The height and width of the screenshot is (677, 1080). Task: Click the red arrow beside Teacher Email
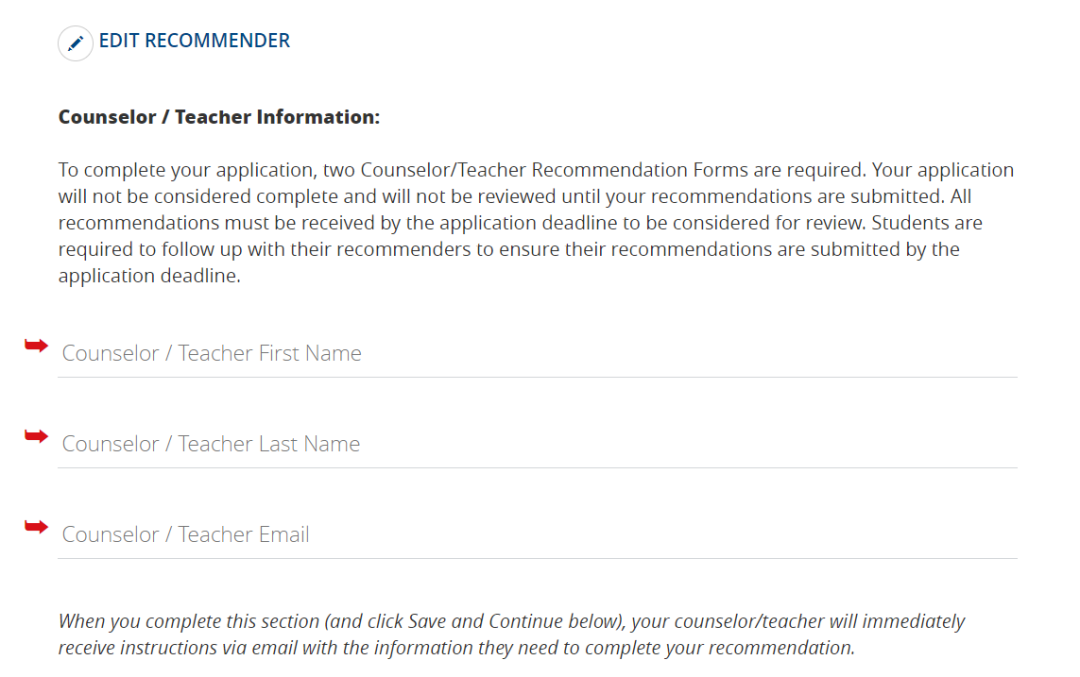[36, 527]
